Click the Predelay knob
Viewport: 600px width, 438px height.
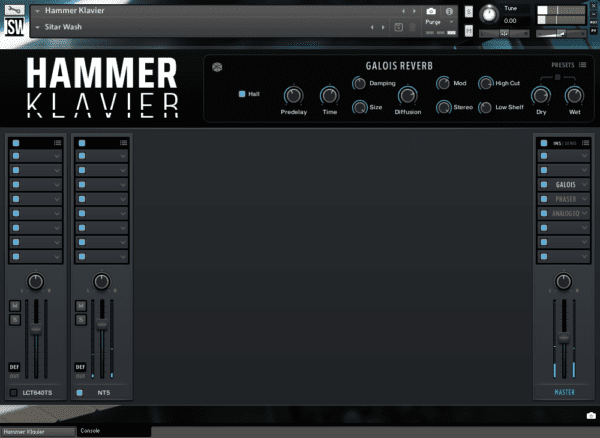(293, 96)
